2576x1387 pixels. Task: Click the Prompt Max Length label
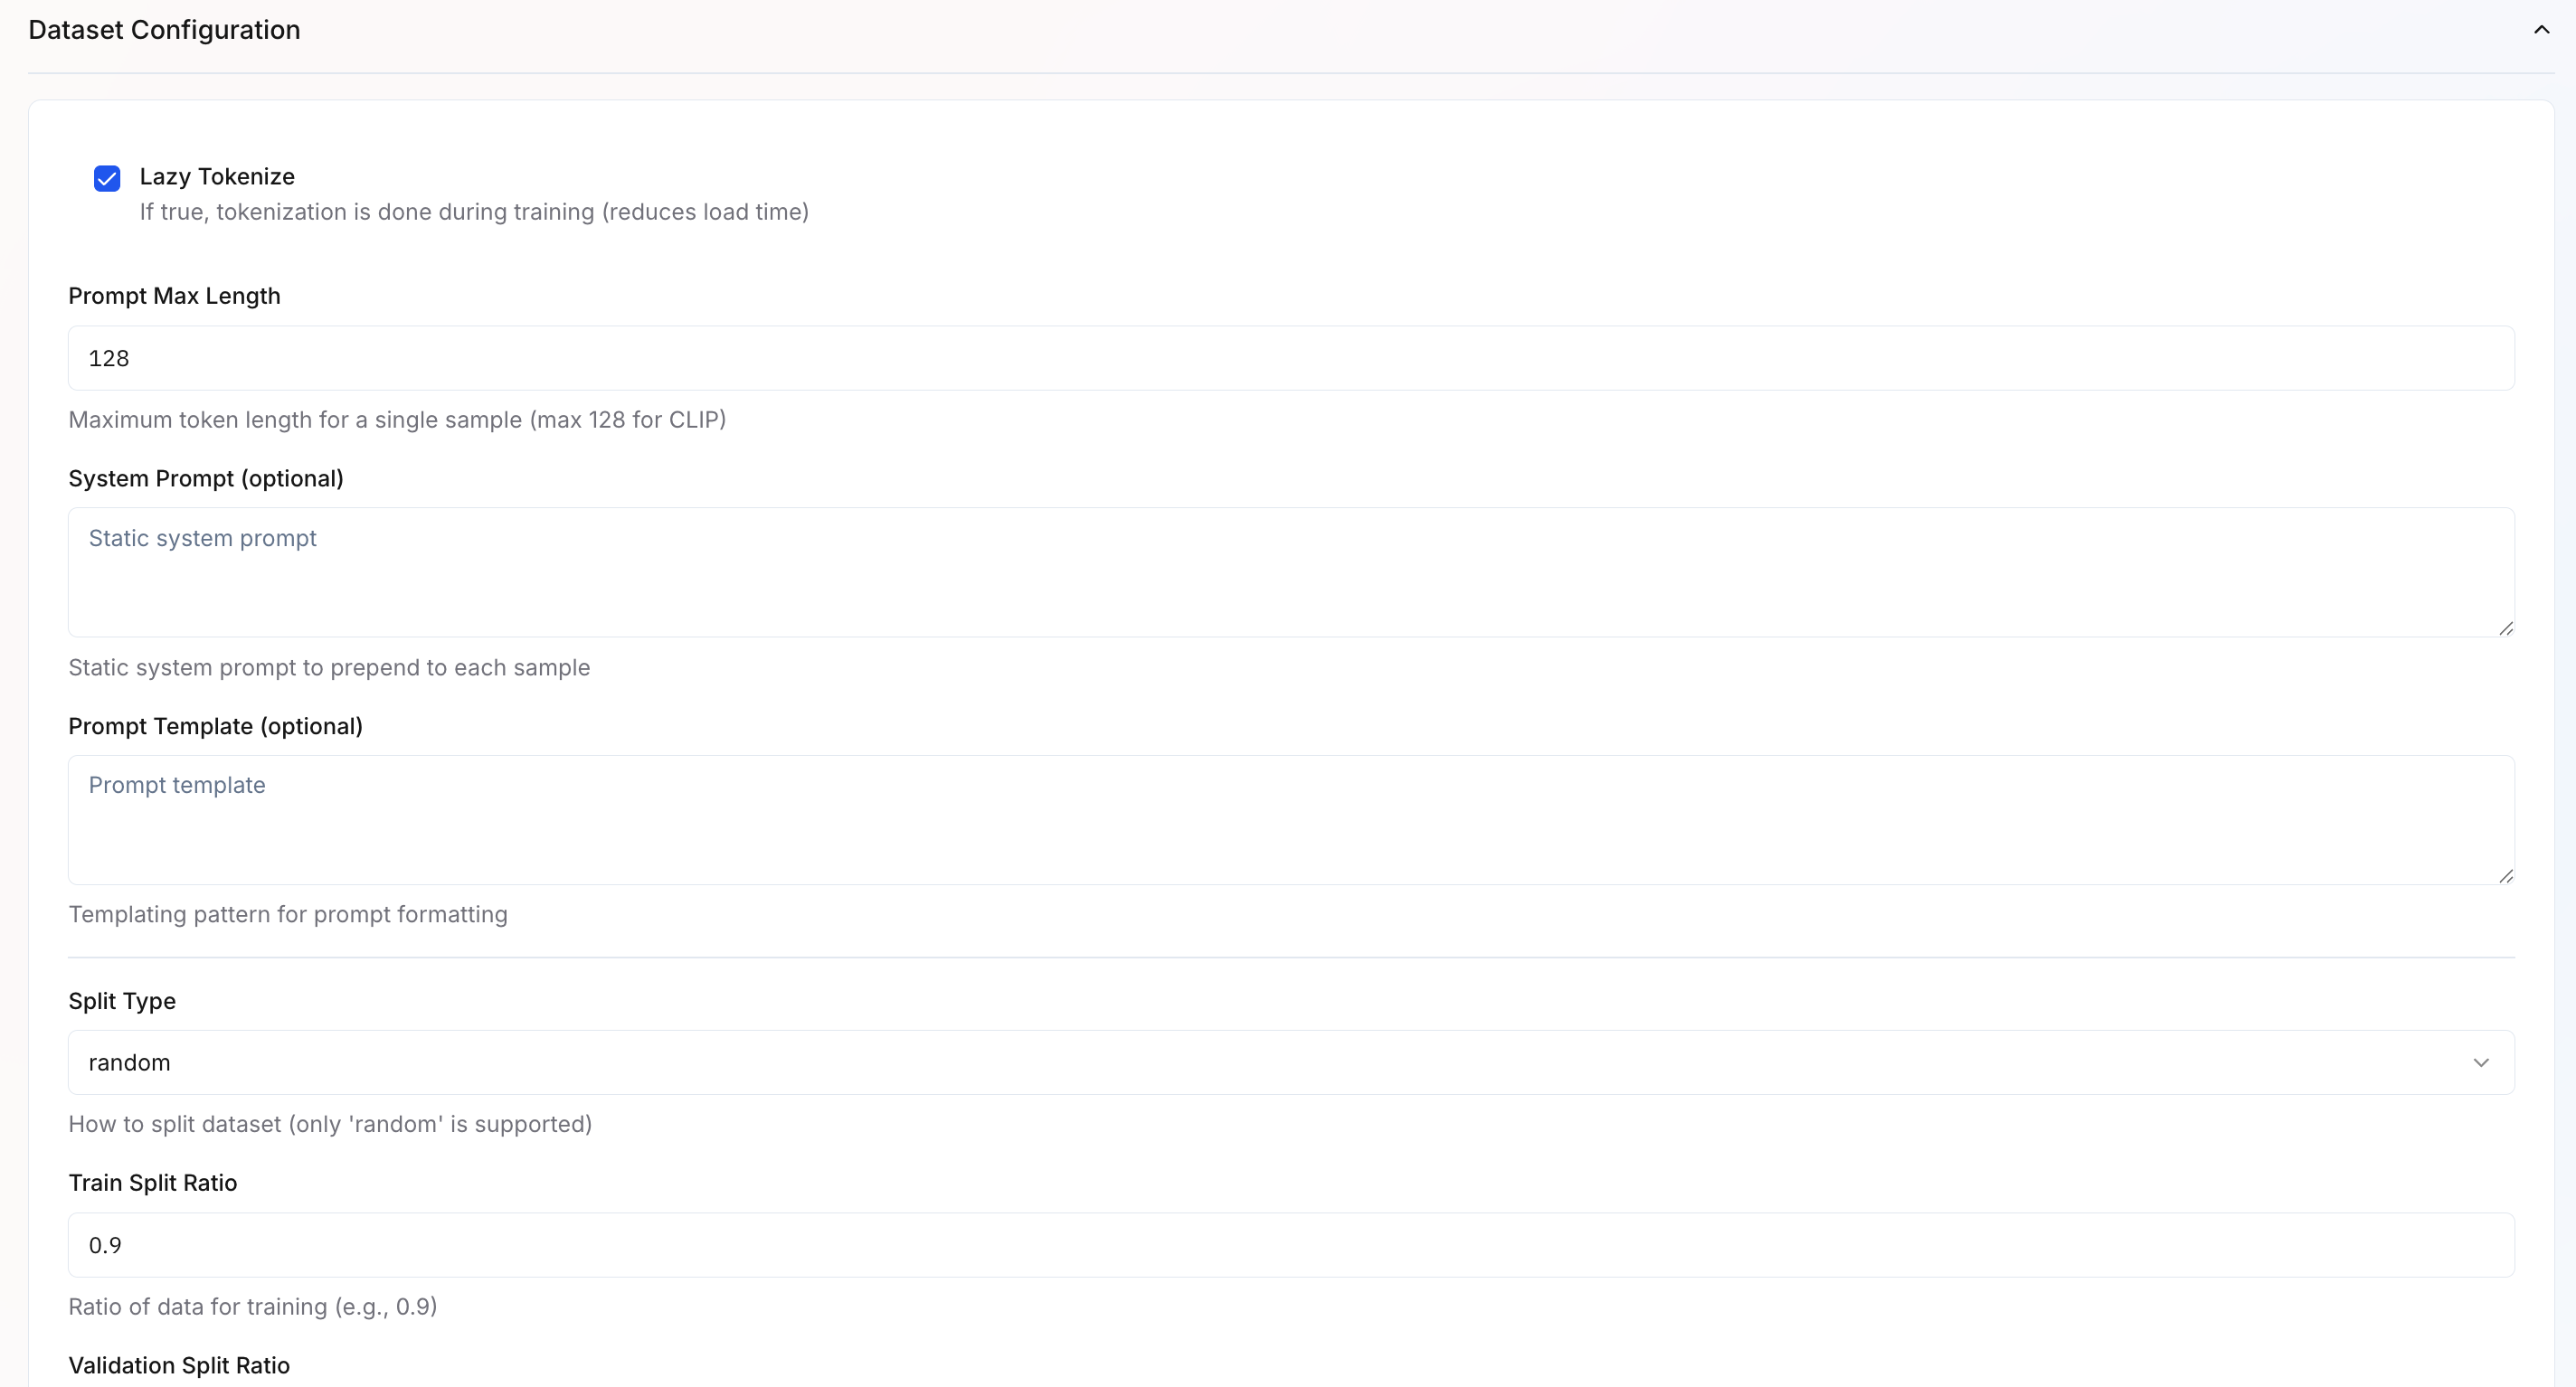click(174, 296)
